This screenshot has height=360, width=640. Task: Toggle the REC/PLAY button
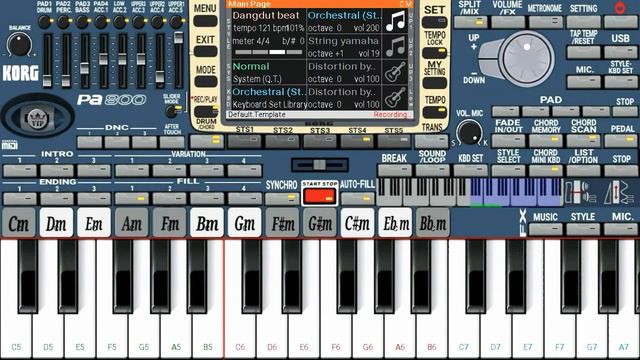tap(206, 110)
